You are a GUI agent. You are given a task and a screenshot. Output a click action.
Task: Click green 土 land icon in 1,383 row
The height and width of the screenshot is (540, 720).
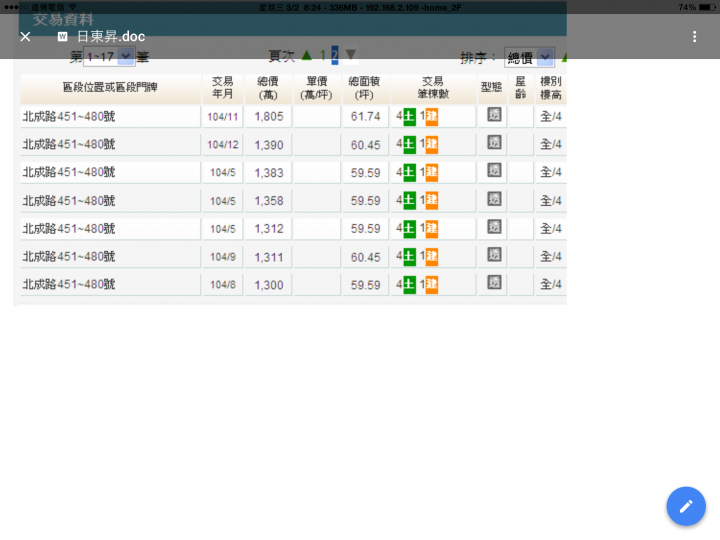409,173
